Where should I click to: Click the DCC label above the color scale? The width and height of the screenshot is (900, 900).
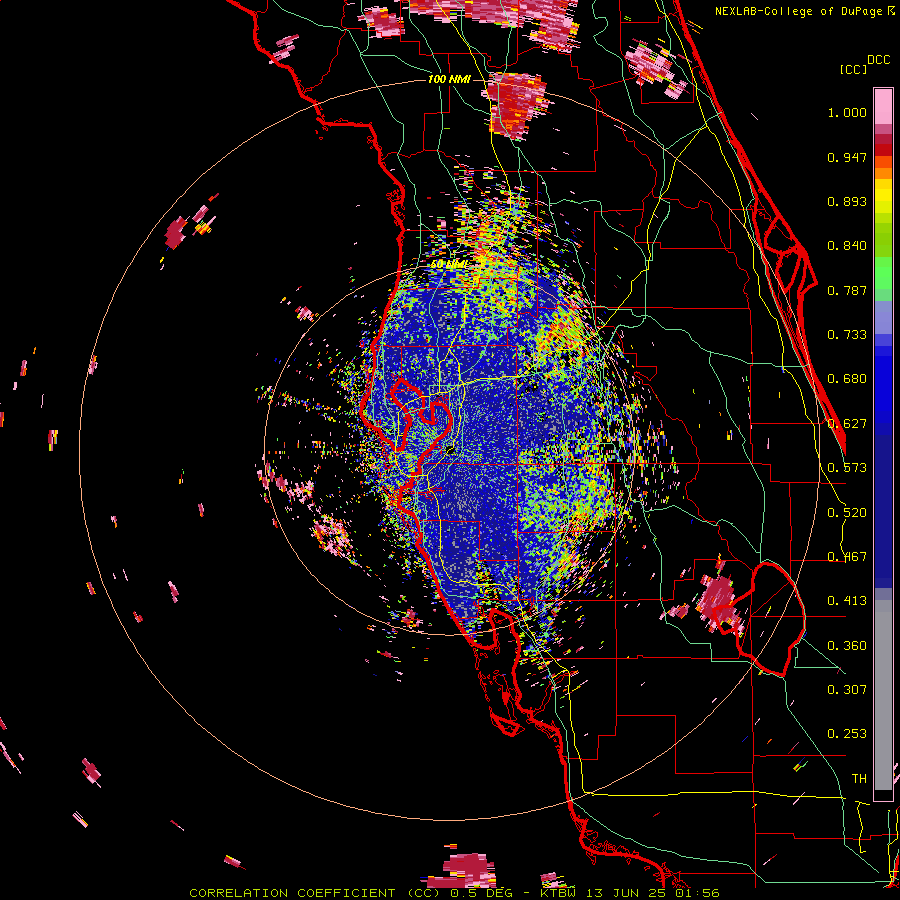coord(878,60)
